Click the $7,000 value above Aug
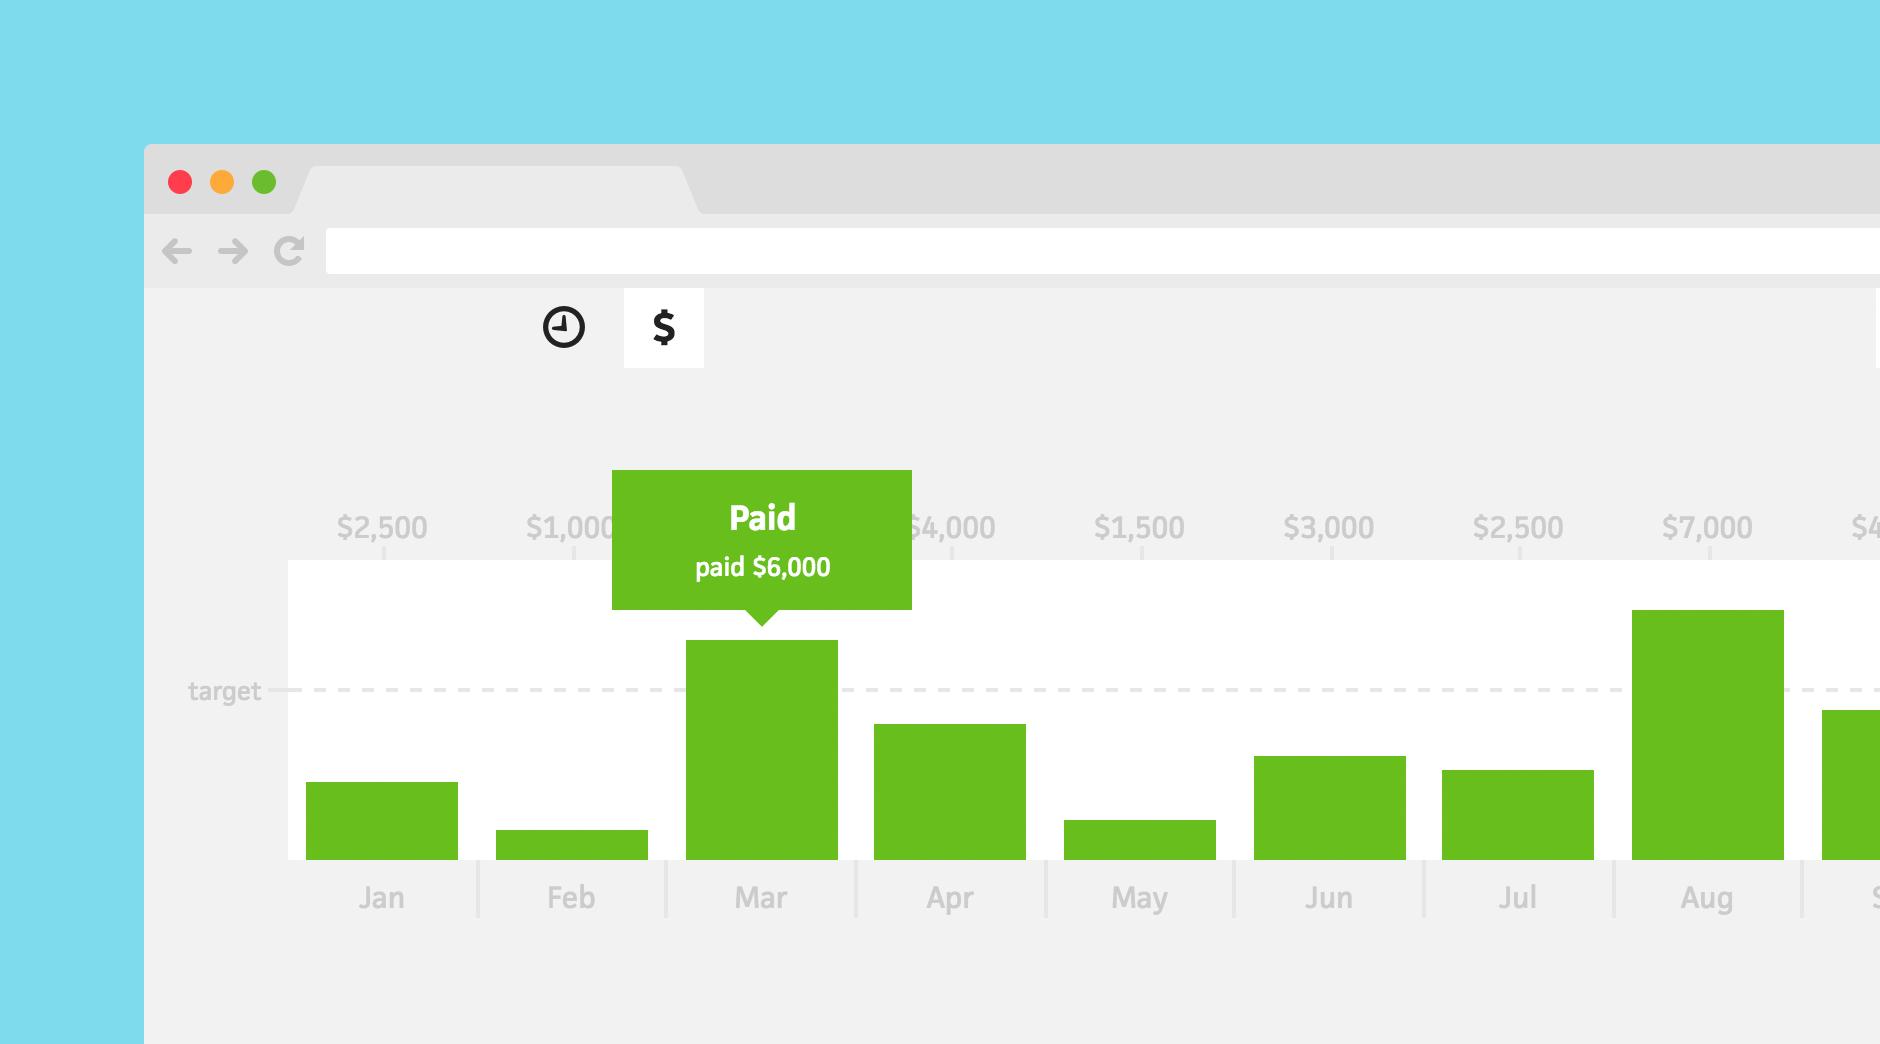 pyautogui.click(x=1707, y=527)
